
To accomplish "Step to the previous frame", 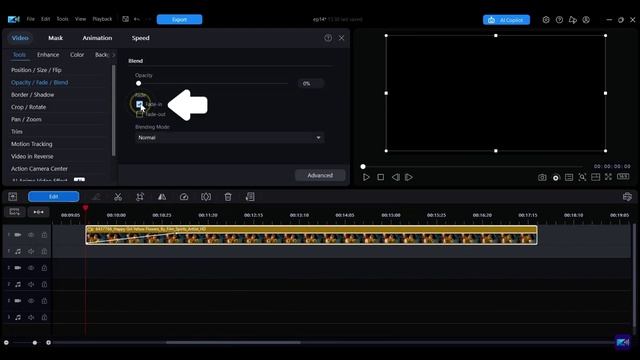I will (396, 177).
